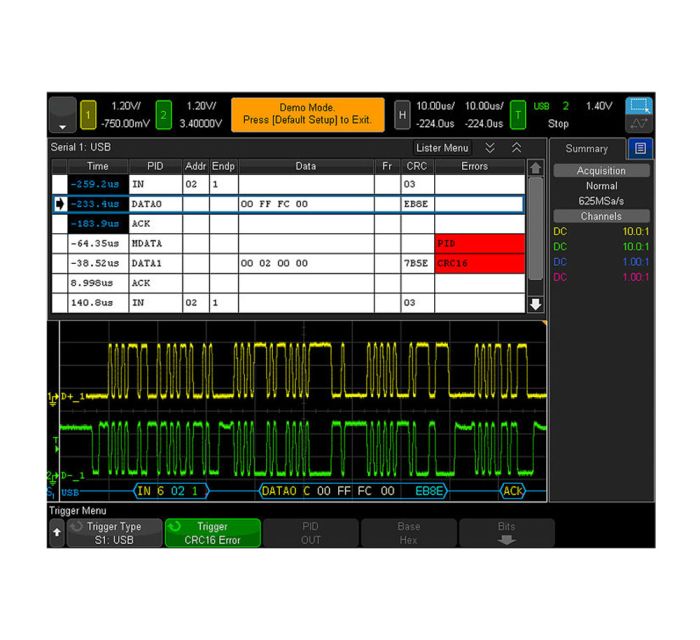The width and height of the screenshot is (700, 640).
Task: Click data cell 00 02 00 00
Action: [306, 263]
